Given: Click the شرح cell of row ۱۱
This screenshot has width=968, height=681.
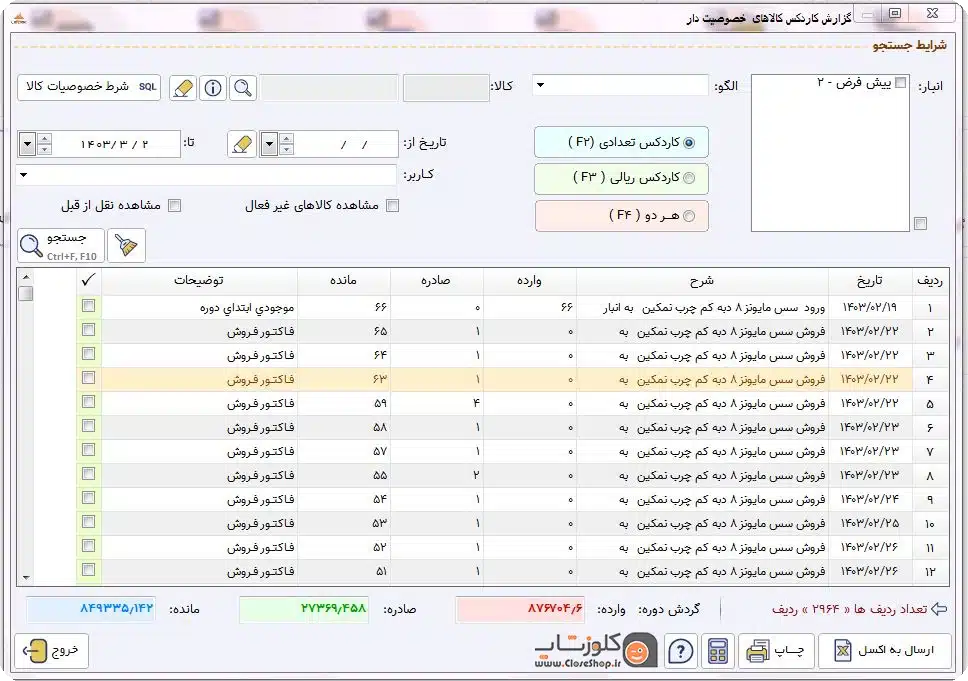Looking at the screenshot, I should [702, 547].
